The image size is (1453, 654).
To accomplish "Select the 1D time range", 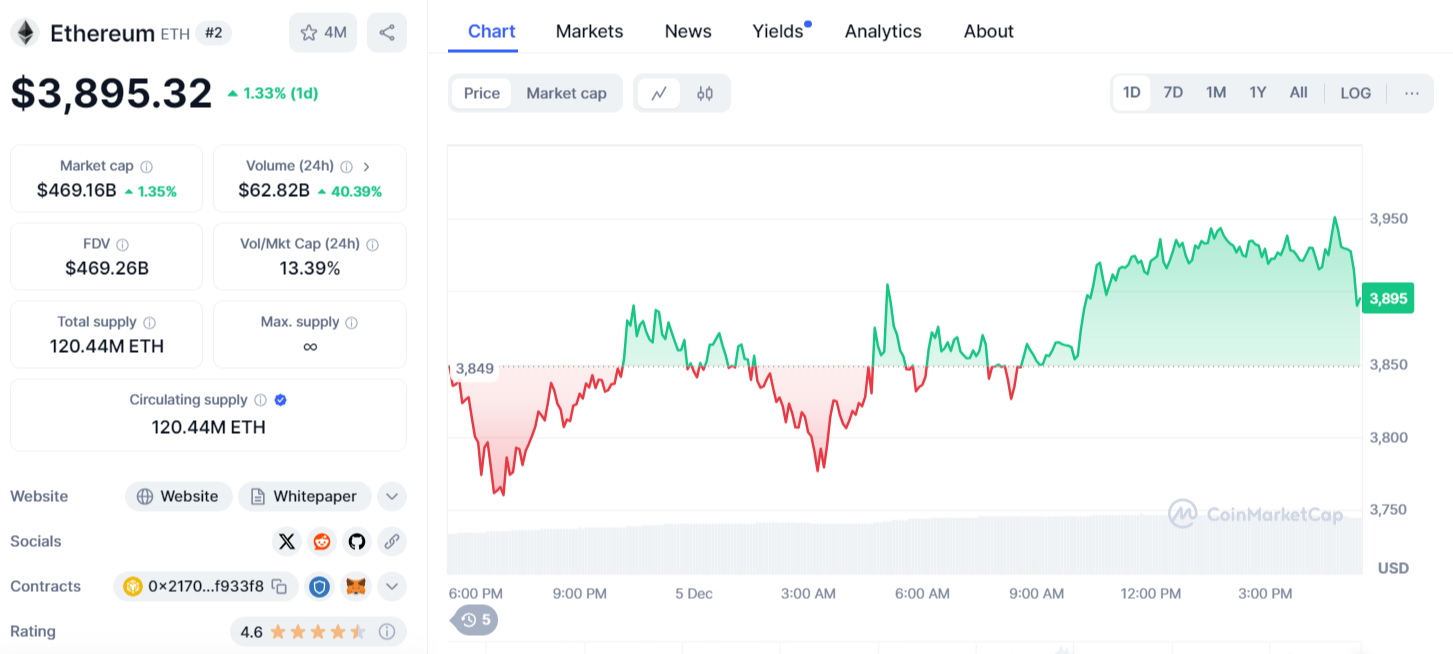I will [1131, 93].
